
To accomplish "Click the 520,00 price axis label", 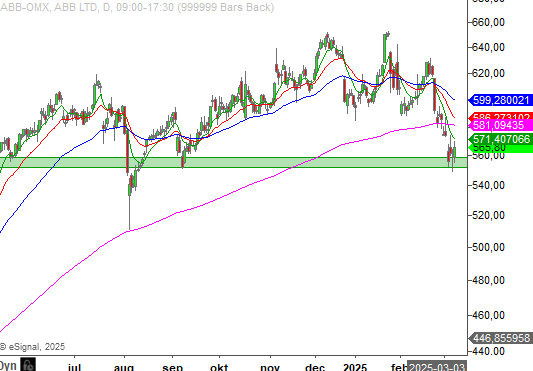I will (488, 215).
